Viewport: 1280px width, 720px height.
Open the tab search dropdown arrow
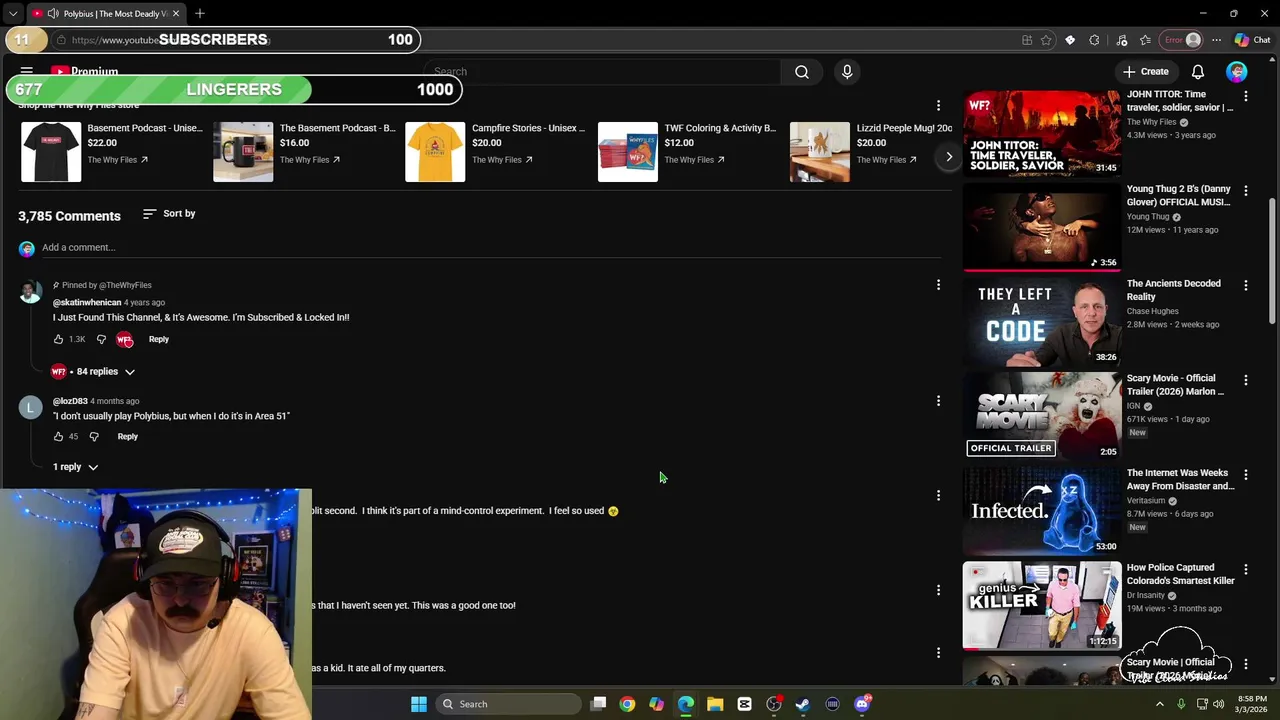click(x=12, y=14)
